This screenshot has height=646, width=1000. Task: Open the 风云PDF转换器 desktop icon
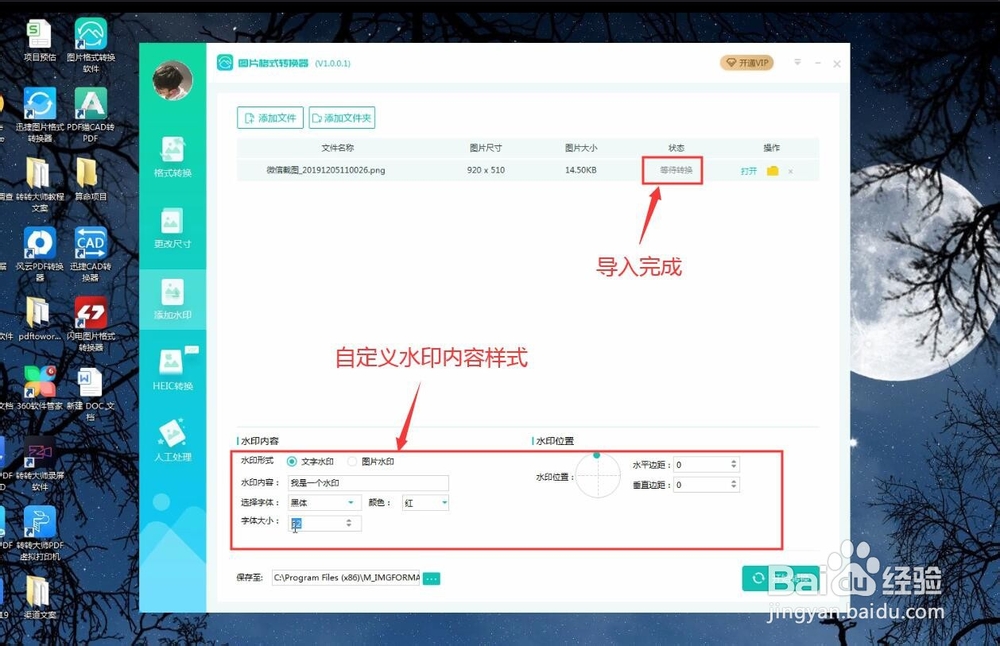40,254
